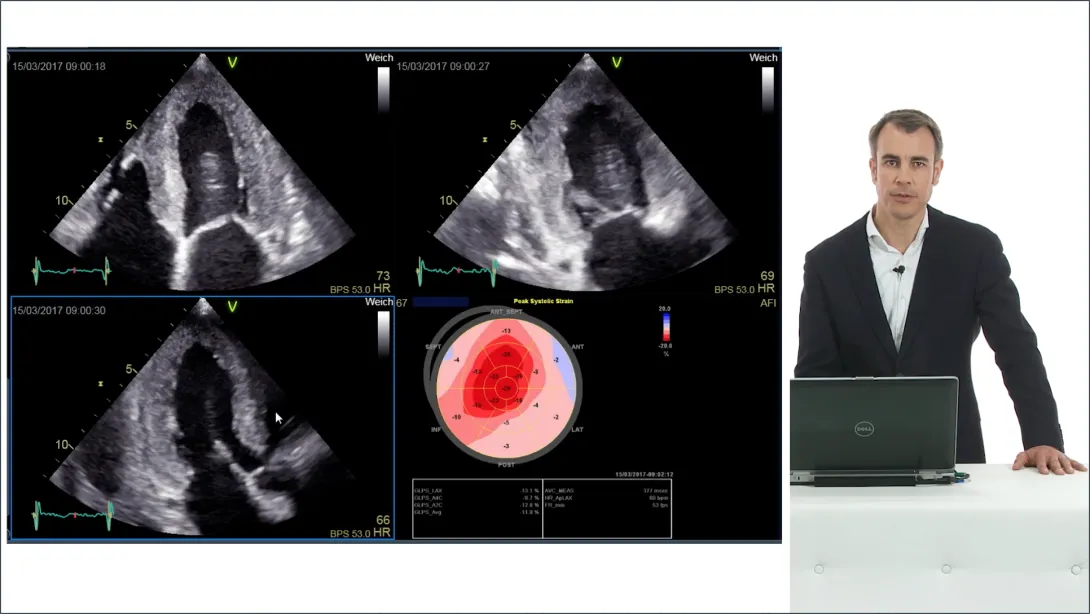Click the ECG trace in the 09:00:30 view

(73, 515)
